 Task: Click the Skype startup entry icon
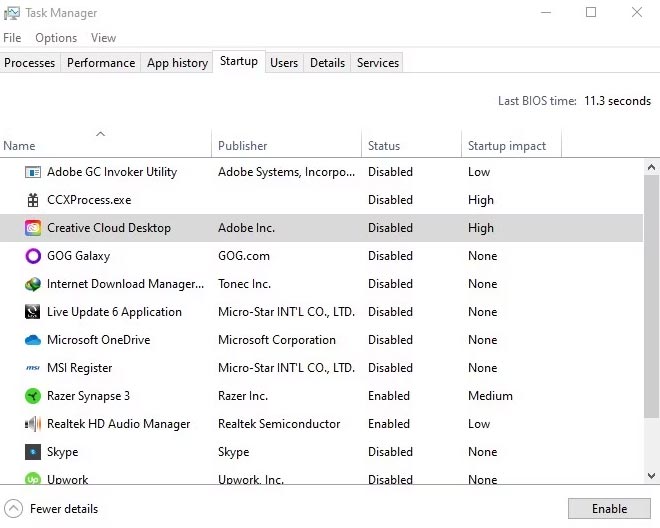33,452
